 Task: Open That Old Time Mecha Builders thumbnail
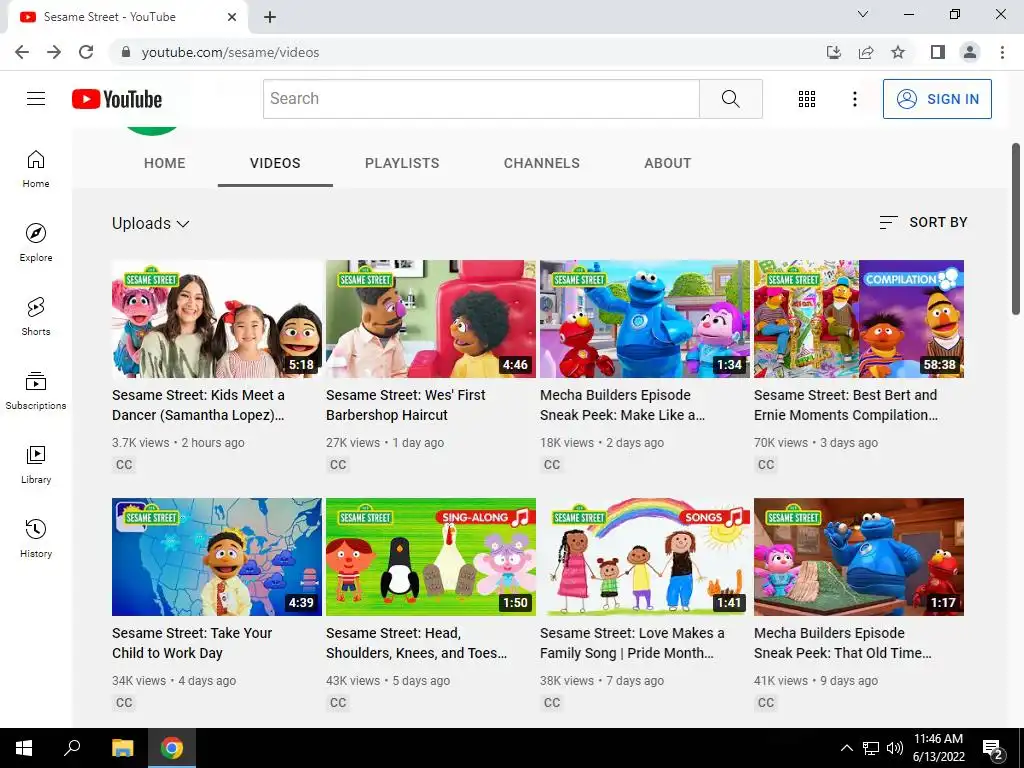[859, 557]
